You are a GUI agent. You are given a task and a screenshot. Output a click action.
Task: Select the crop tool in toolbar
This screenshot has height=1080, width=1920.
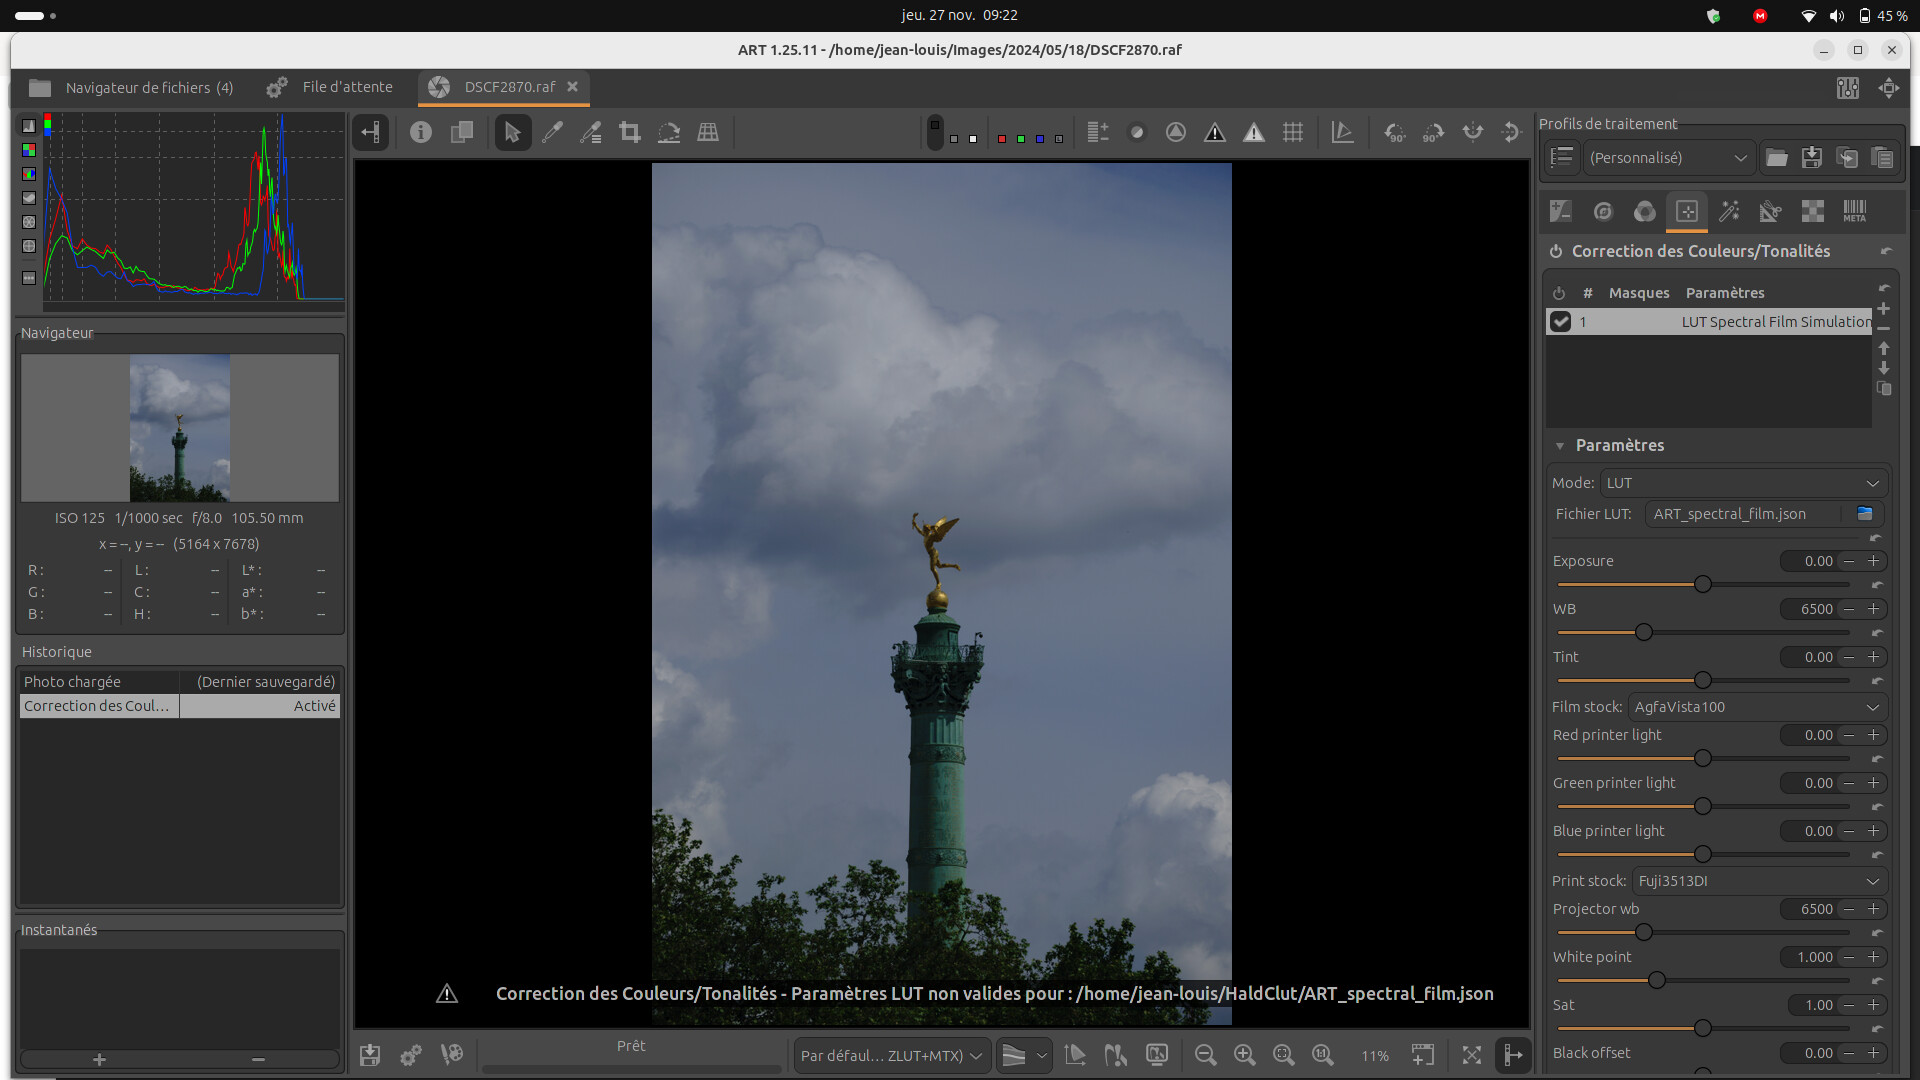[x=629, y=132]
